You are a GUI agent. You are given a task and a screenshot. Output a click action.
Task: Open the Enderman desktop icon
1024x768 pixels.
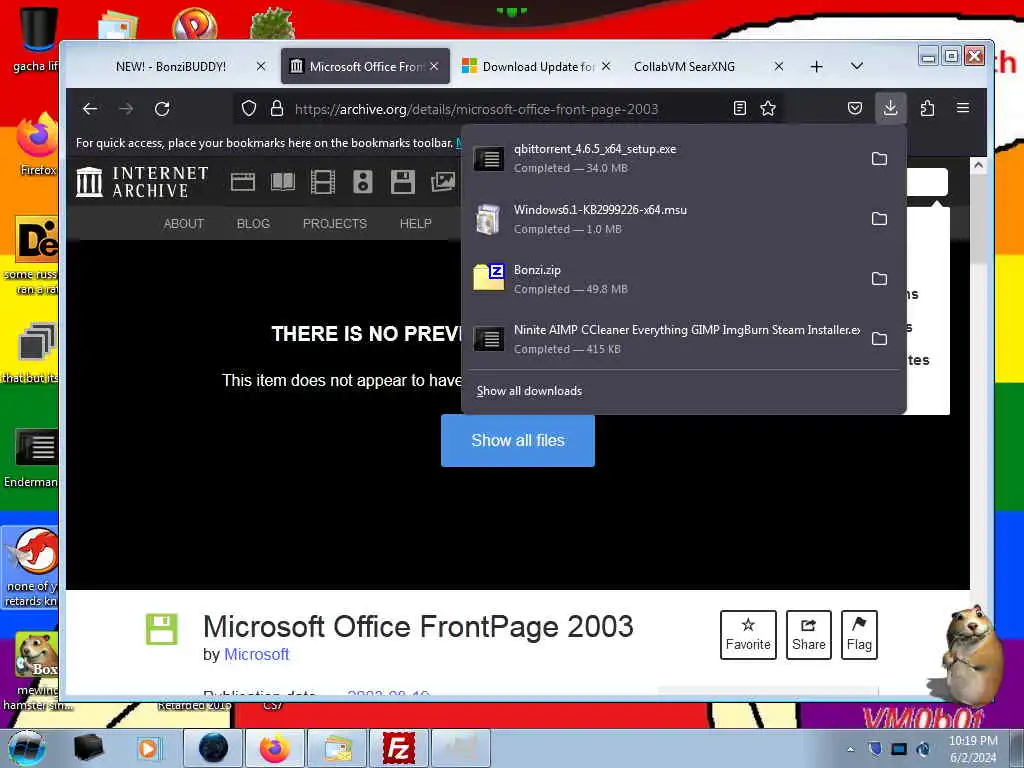pyautogui.click(x=33, y=457)
